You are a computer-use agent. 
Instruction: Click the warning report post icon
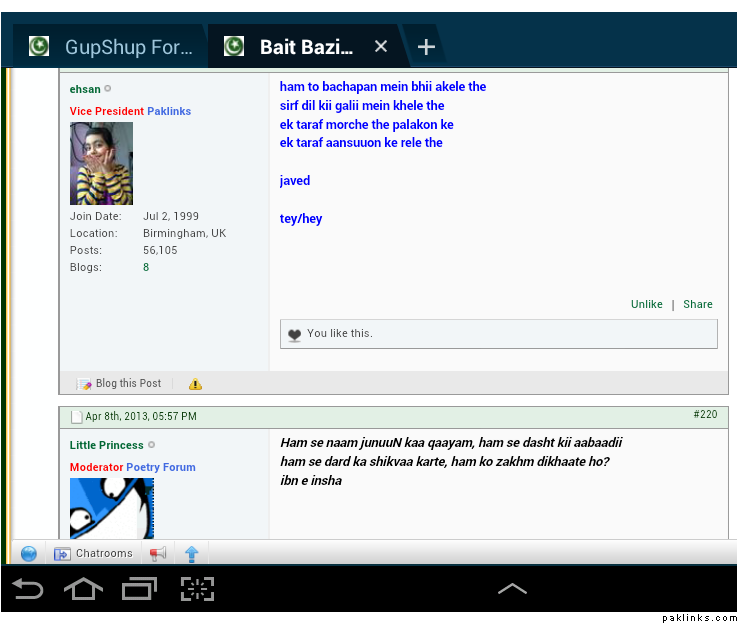click(x=195, y=384)
